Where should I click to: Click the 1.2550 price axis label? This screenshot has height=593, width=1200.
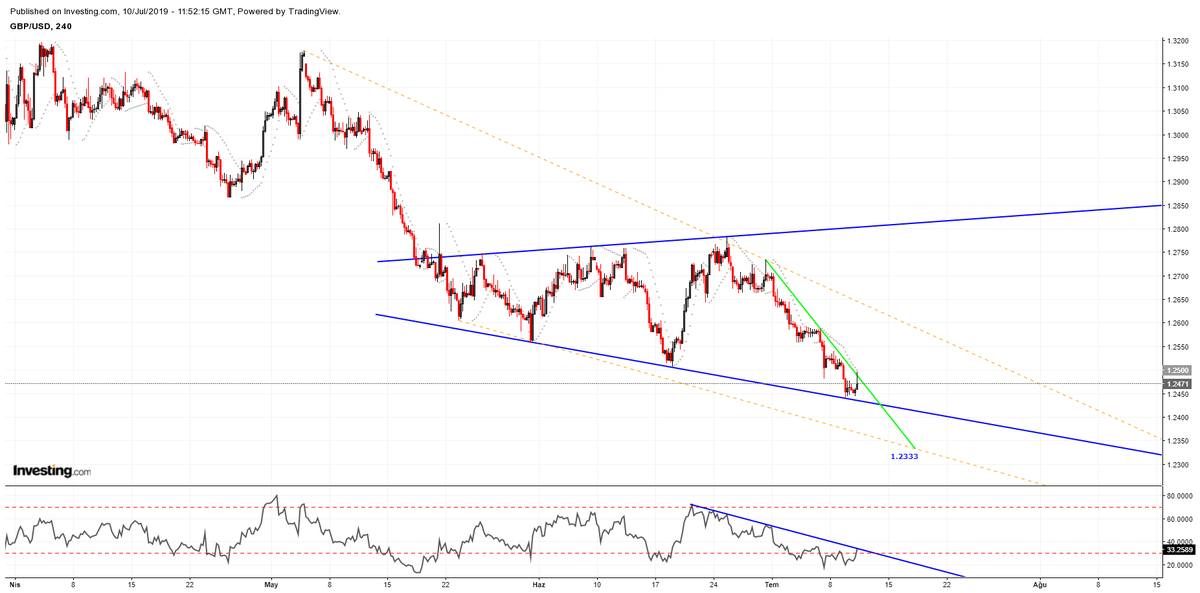1178,347
